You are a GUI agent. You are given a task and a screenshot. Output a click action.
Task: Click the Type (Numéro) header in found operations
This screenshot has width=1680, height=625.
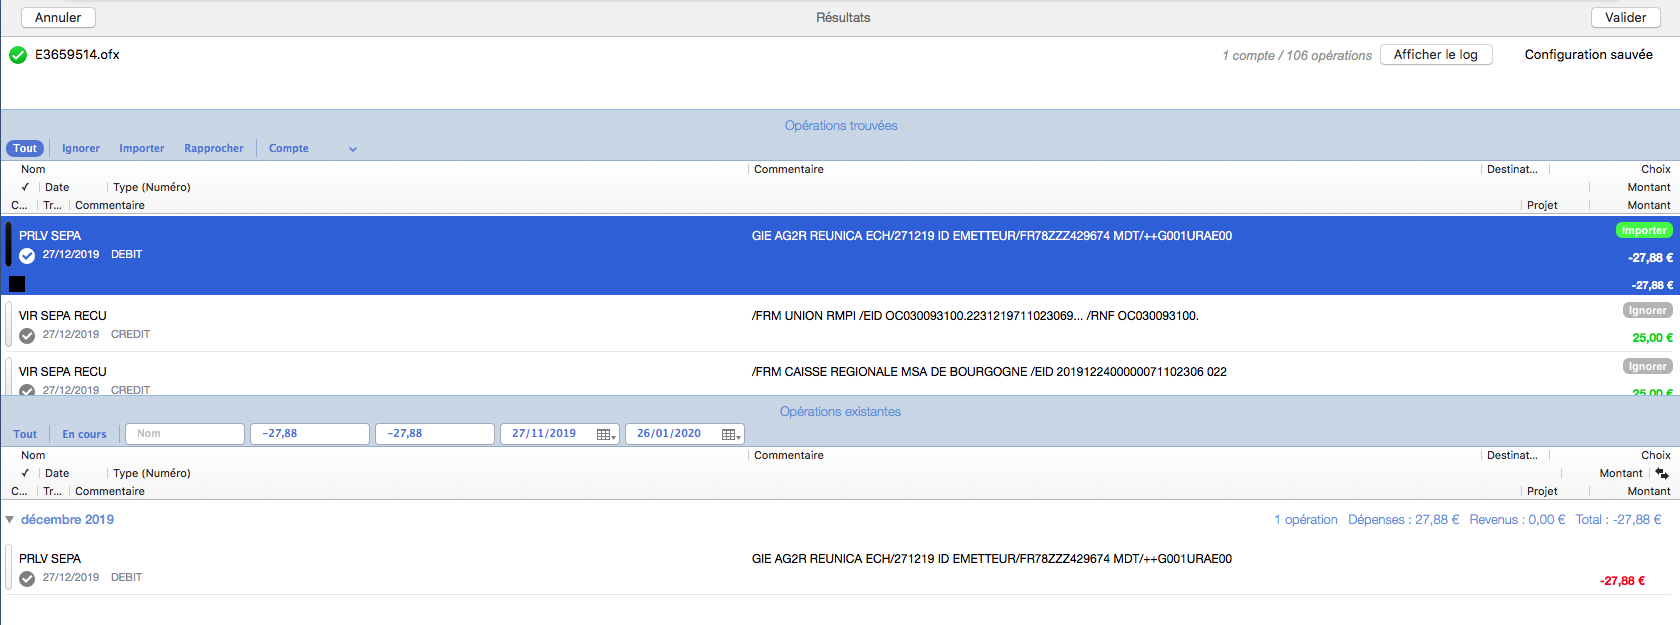[x=152, y=187]
